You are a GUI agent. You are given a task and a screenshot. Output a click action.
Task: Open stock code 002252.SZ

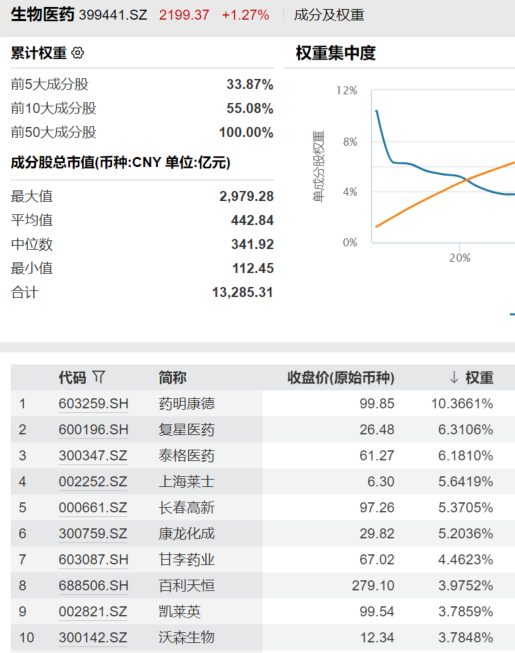[93, 481]
